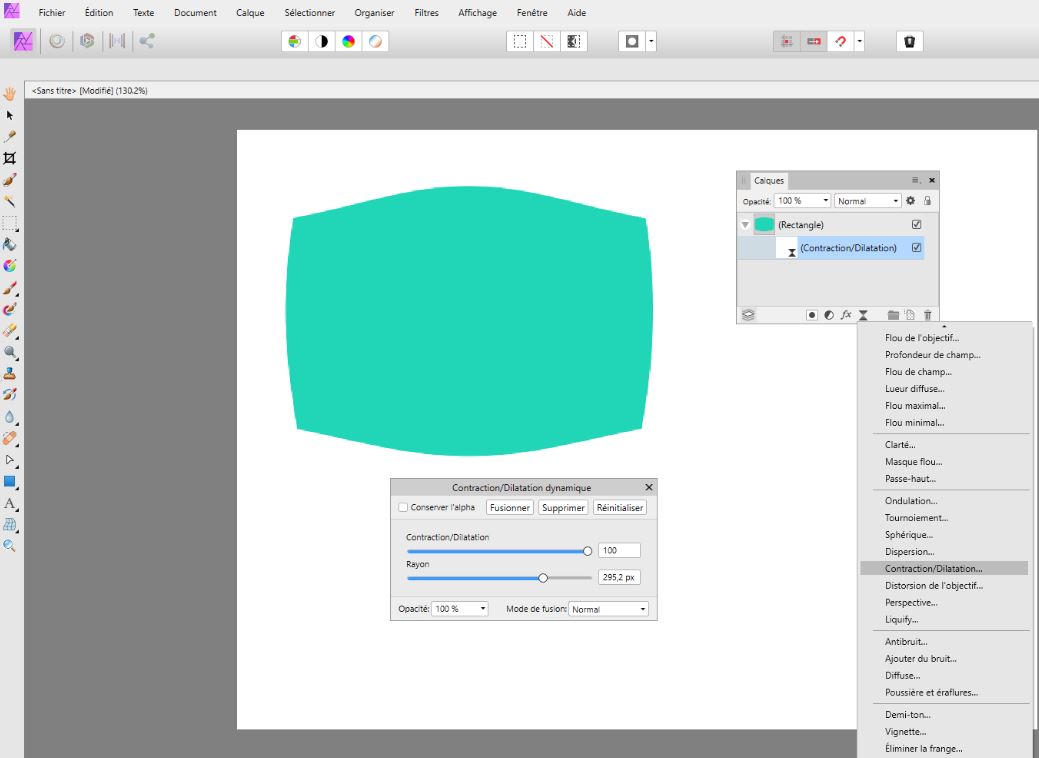Screen dimensions: 1039x758
Task: Select the Rectangular Marquee tool
Action: pyautogui.click(x=9, y=223)
